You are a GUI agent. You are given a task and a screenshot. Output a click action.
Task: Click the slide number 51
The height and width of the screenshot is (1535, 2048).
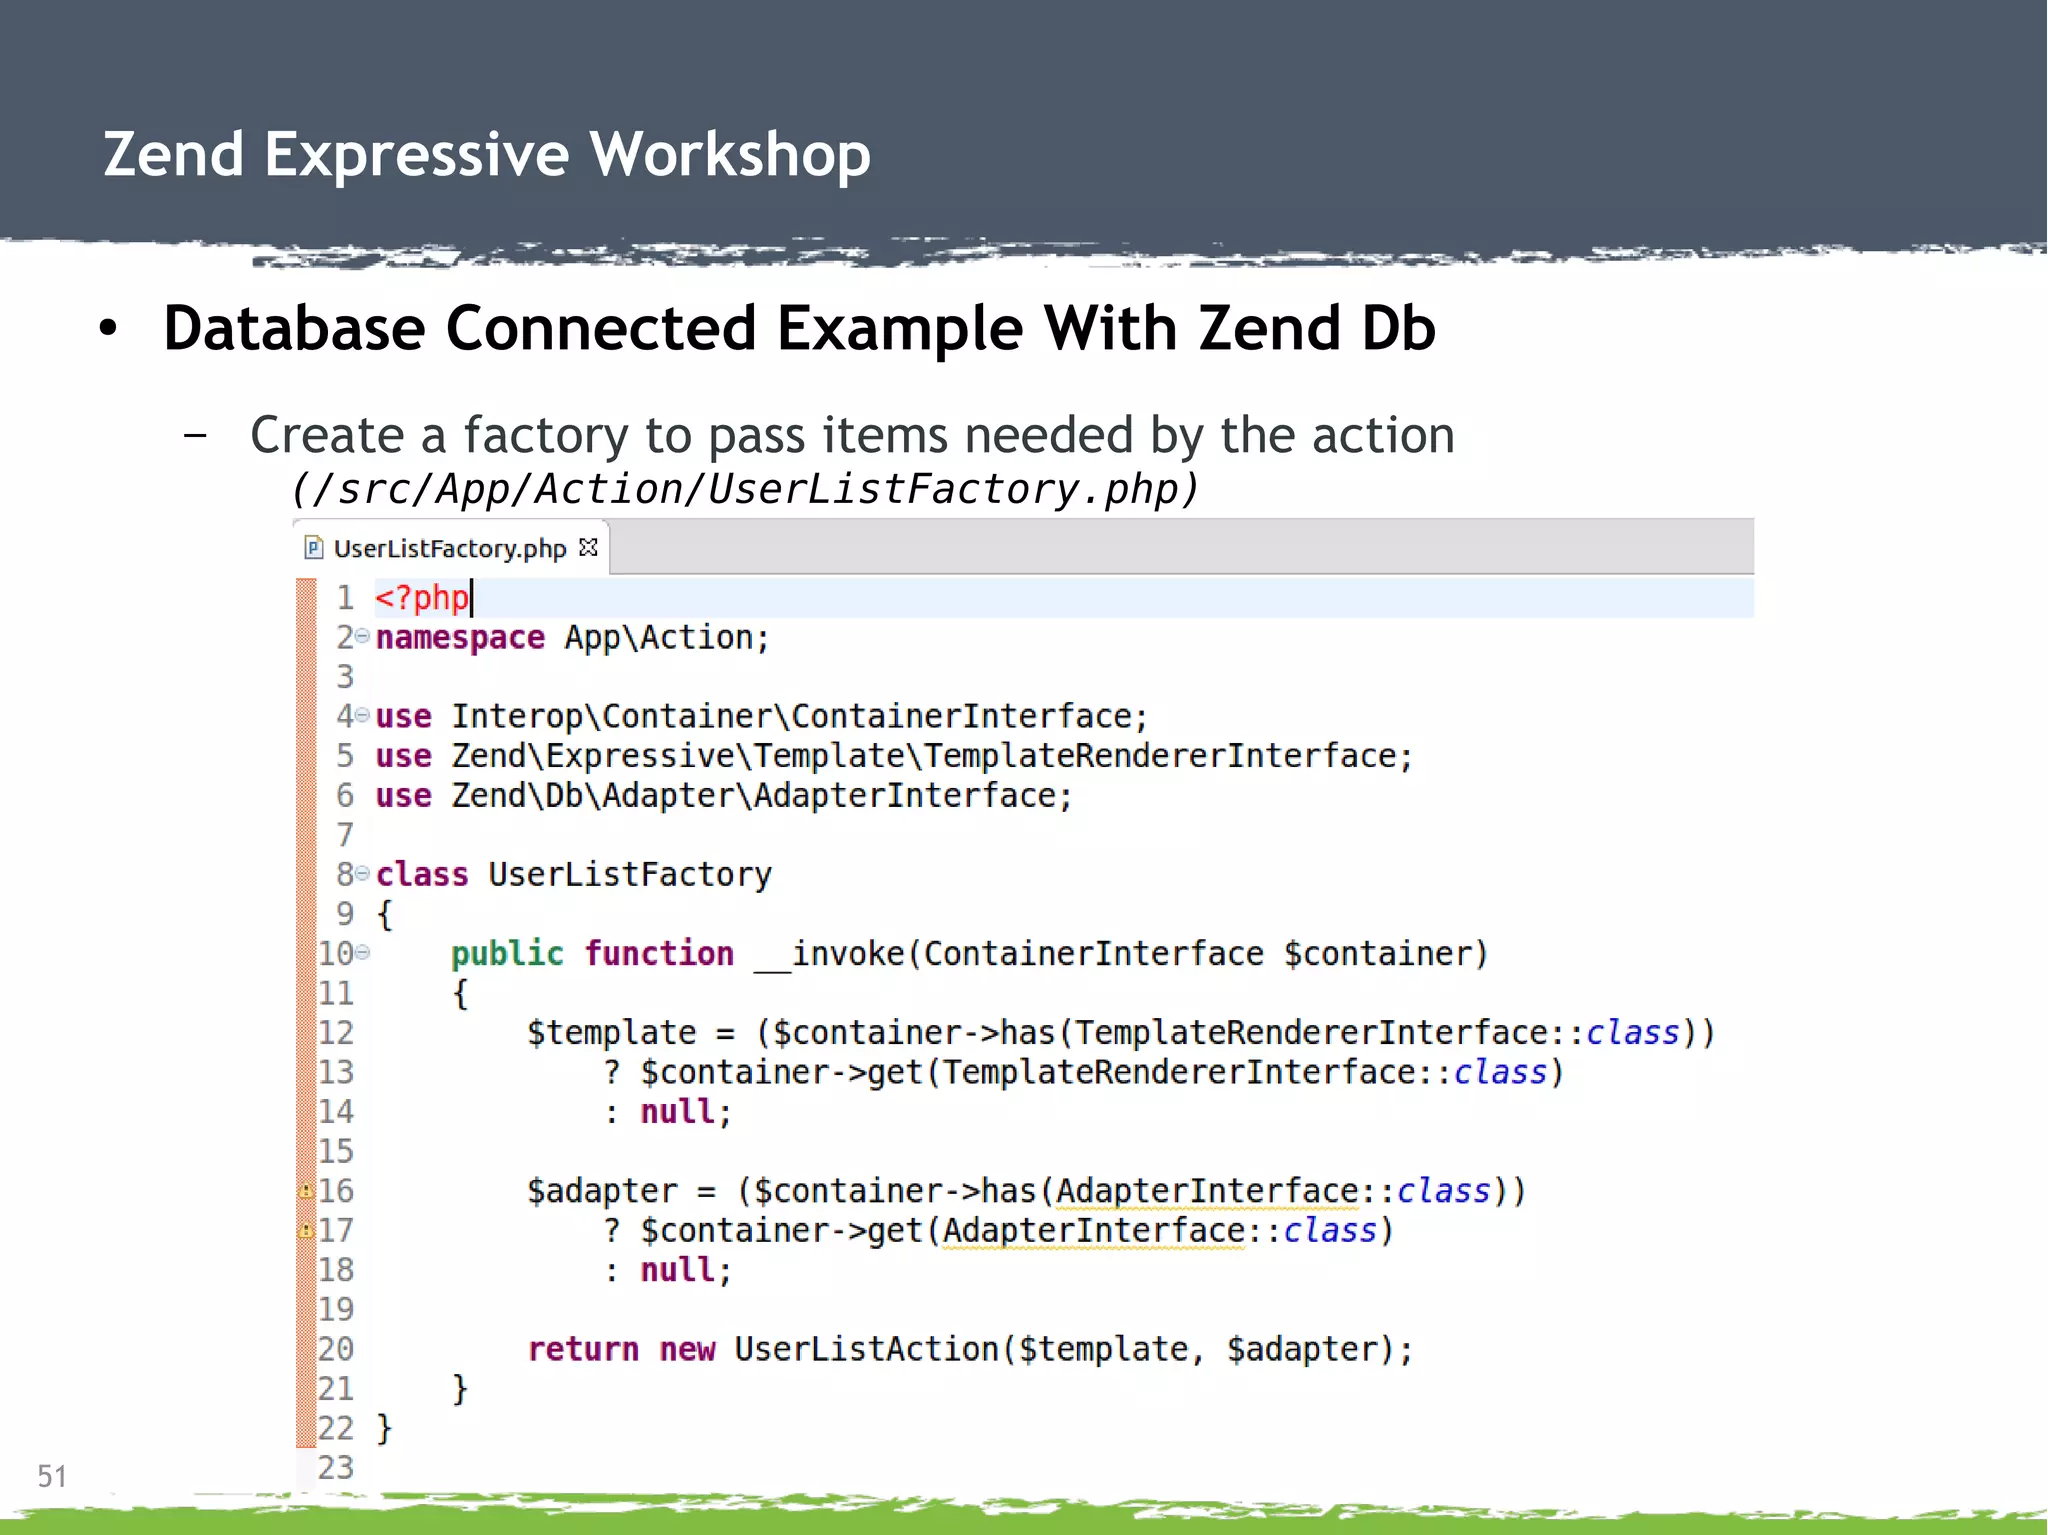(52, 1476)
